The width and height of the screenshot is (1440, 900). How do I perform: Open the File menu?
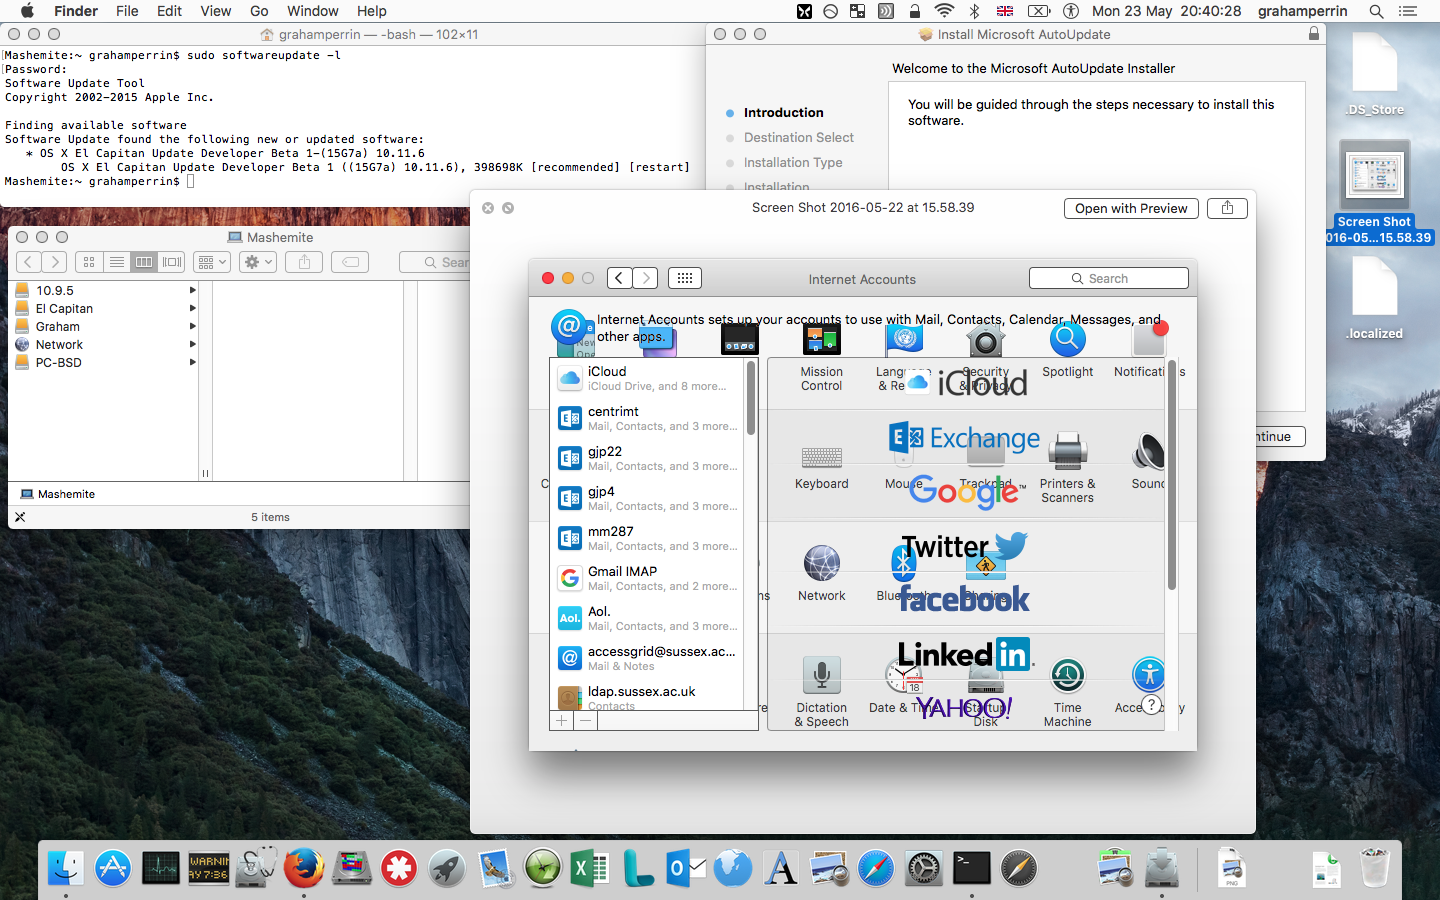127,11
